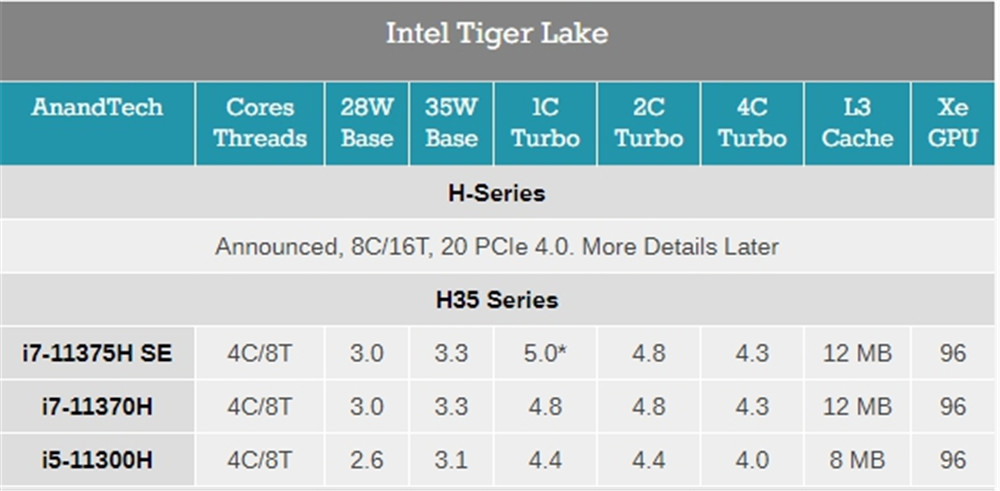This screenshot has width=1000, height=491.
Task: Click the Xe GPU column header
Action: click(x=953, y=124)
